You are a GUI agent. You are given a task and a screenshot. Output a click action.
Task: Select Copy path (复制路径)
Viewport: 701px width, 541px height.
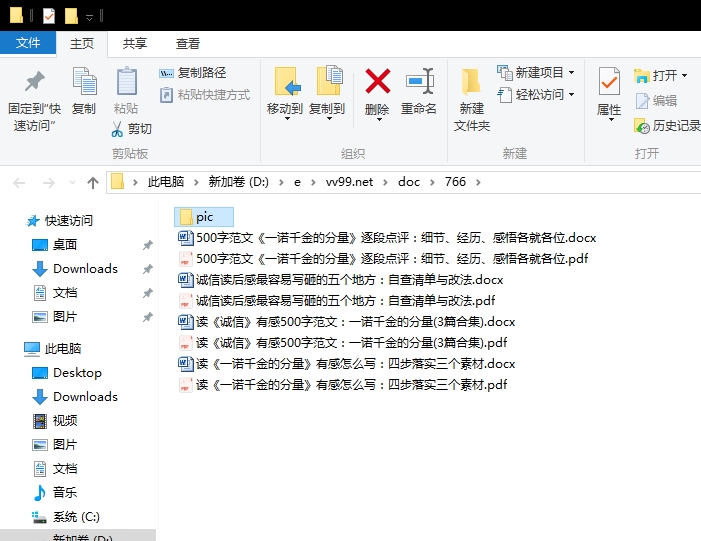coord(193,72)
